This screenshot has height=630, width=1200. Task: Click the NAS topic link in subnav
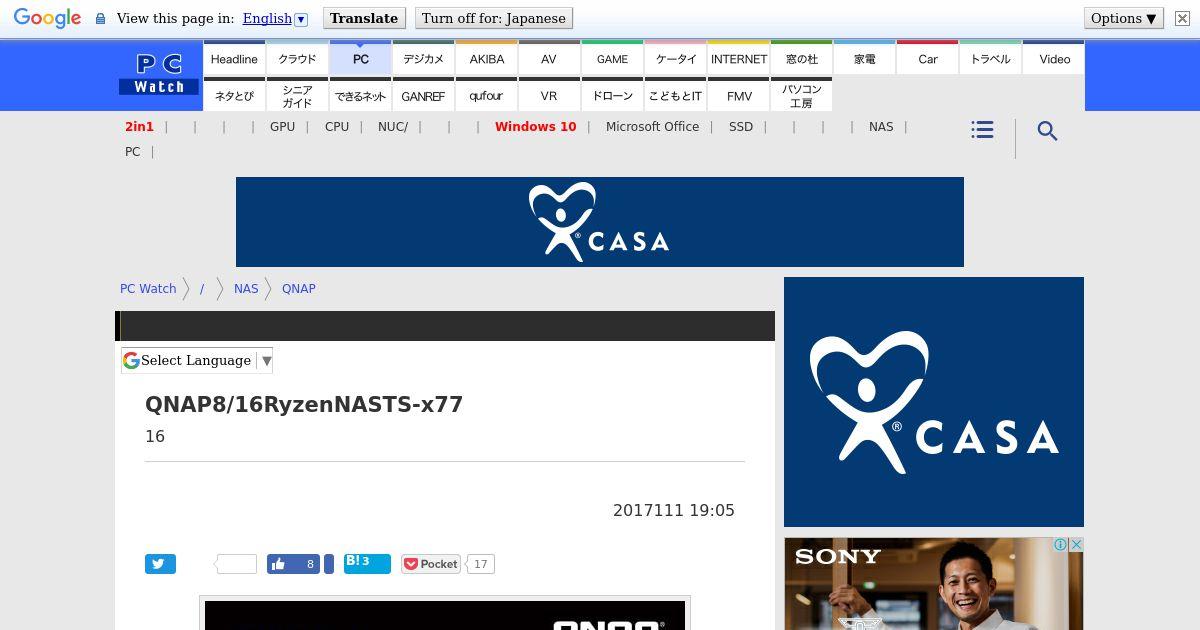(881, 126)
